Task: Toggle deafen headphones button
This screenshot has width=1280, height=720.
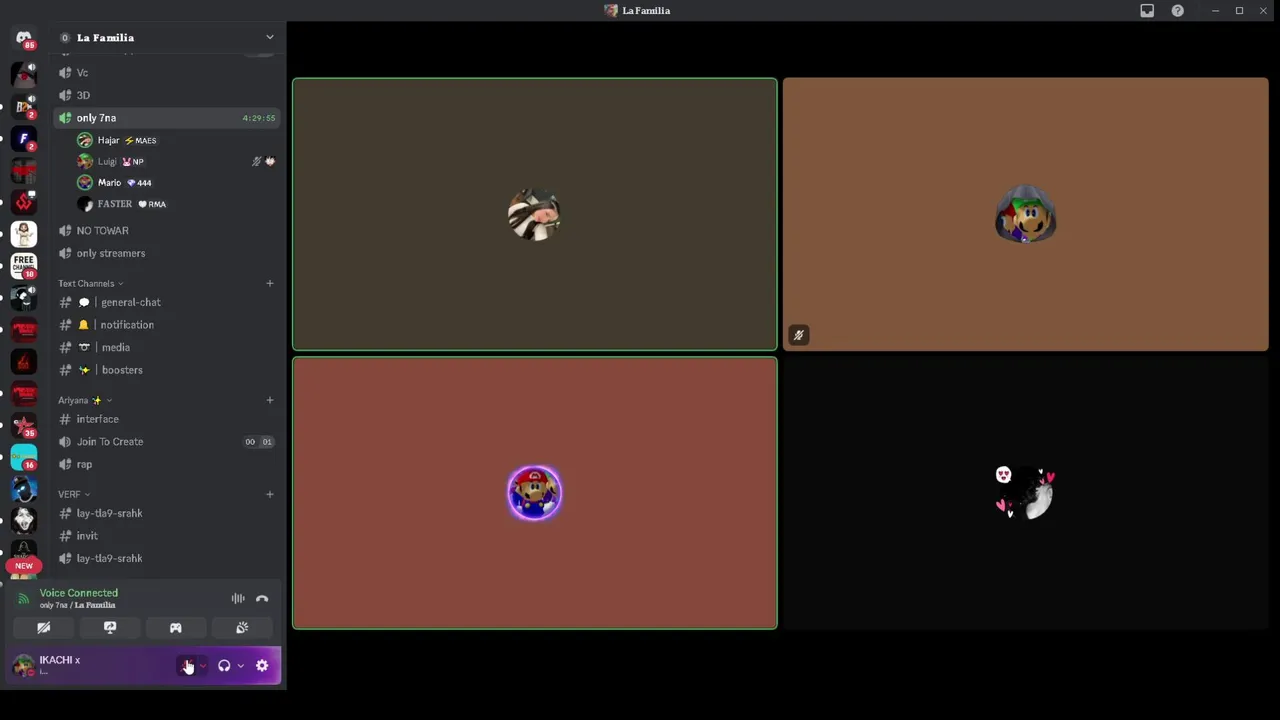Action: [224, 666]
